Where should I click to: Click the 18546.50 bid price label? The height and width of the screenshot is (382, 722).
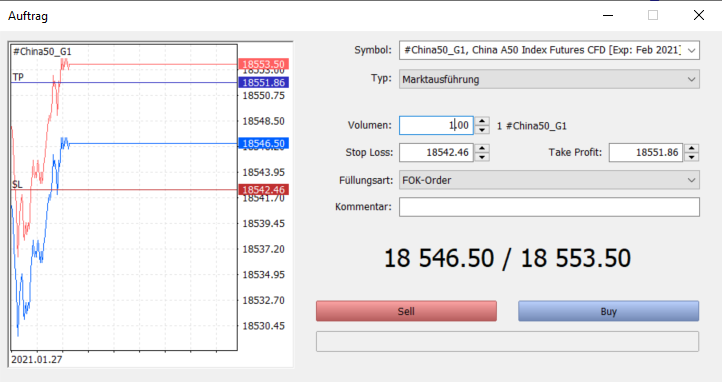[263, 144]
